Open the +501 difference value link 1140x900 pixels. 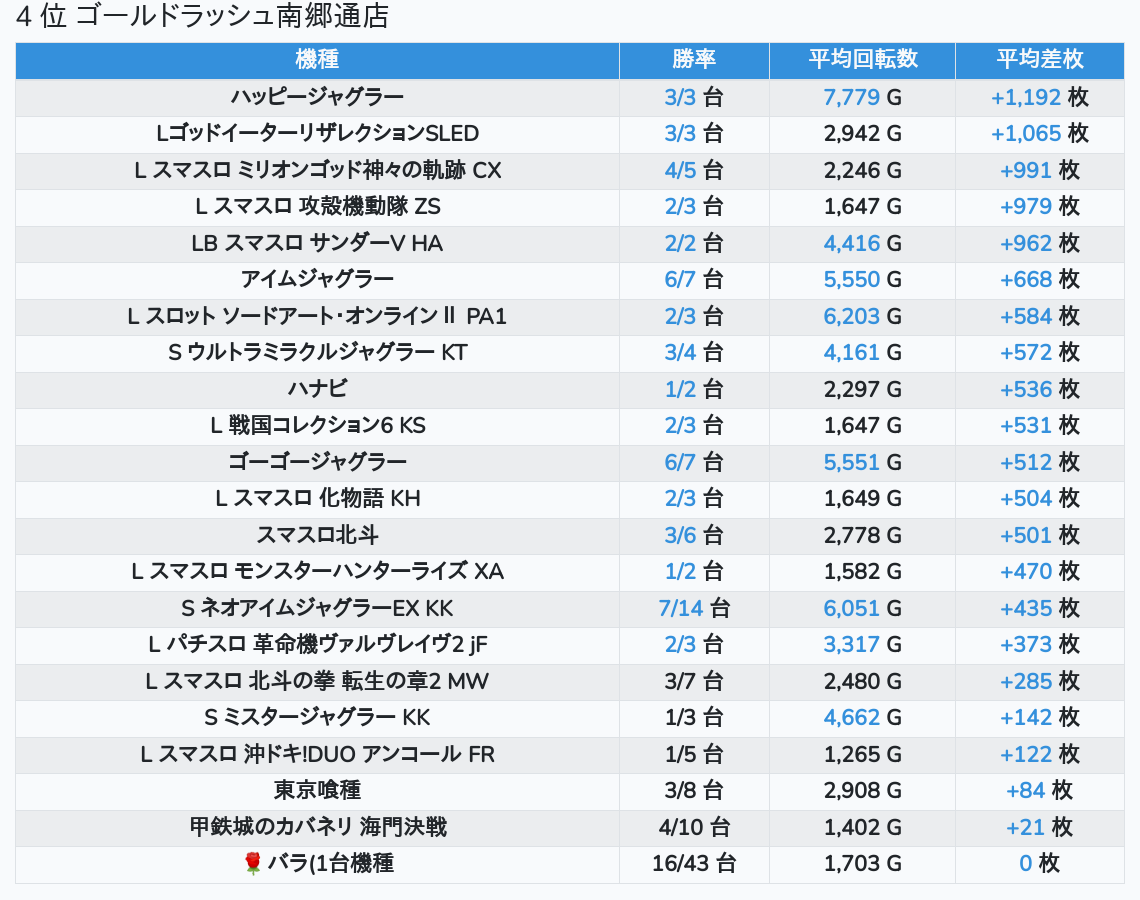(1026, 535)
